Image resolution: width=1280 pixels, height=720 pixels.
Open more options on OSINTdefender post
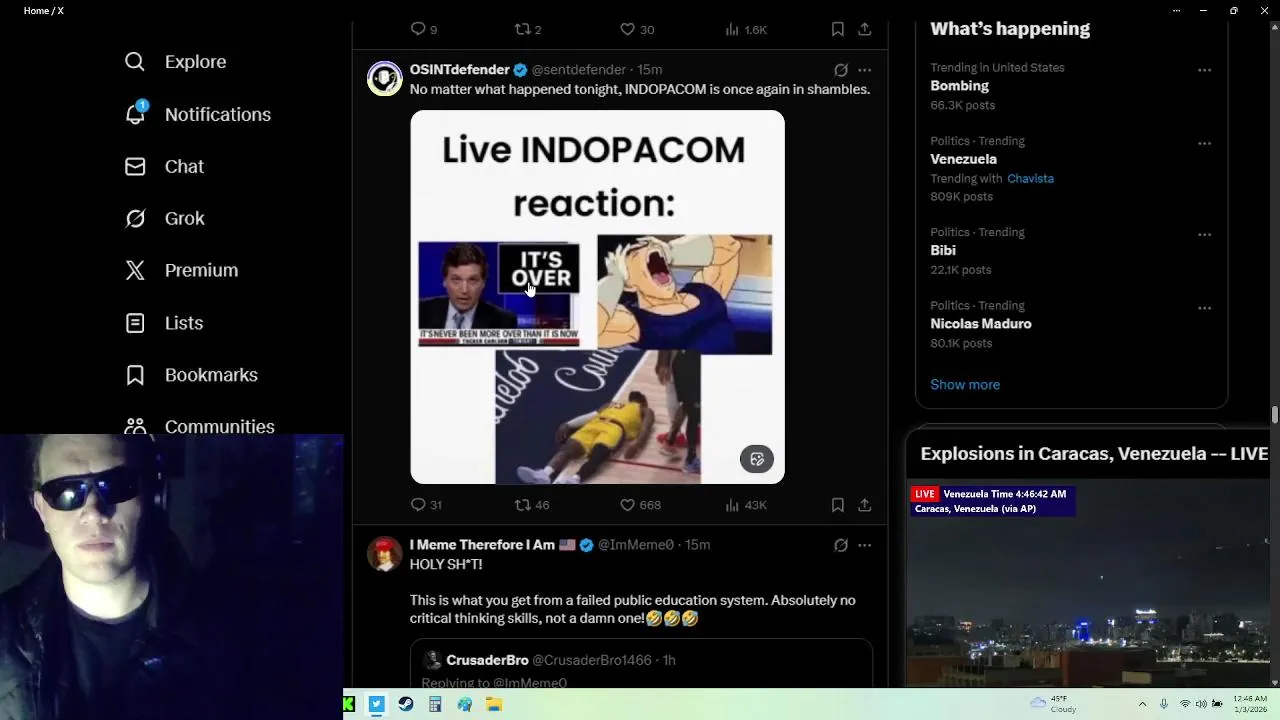[865, 70]
